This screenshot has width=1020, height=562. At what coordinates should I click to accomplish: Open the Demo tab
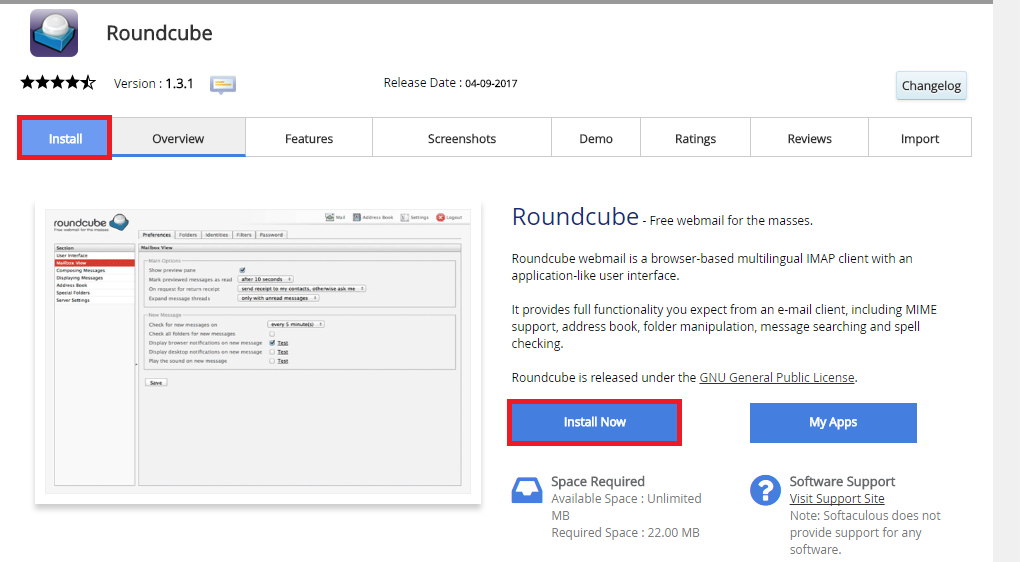coord(596,138)
